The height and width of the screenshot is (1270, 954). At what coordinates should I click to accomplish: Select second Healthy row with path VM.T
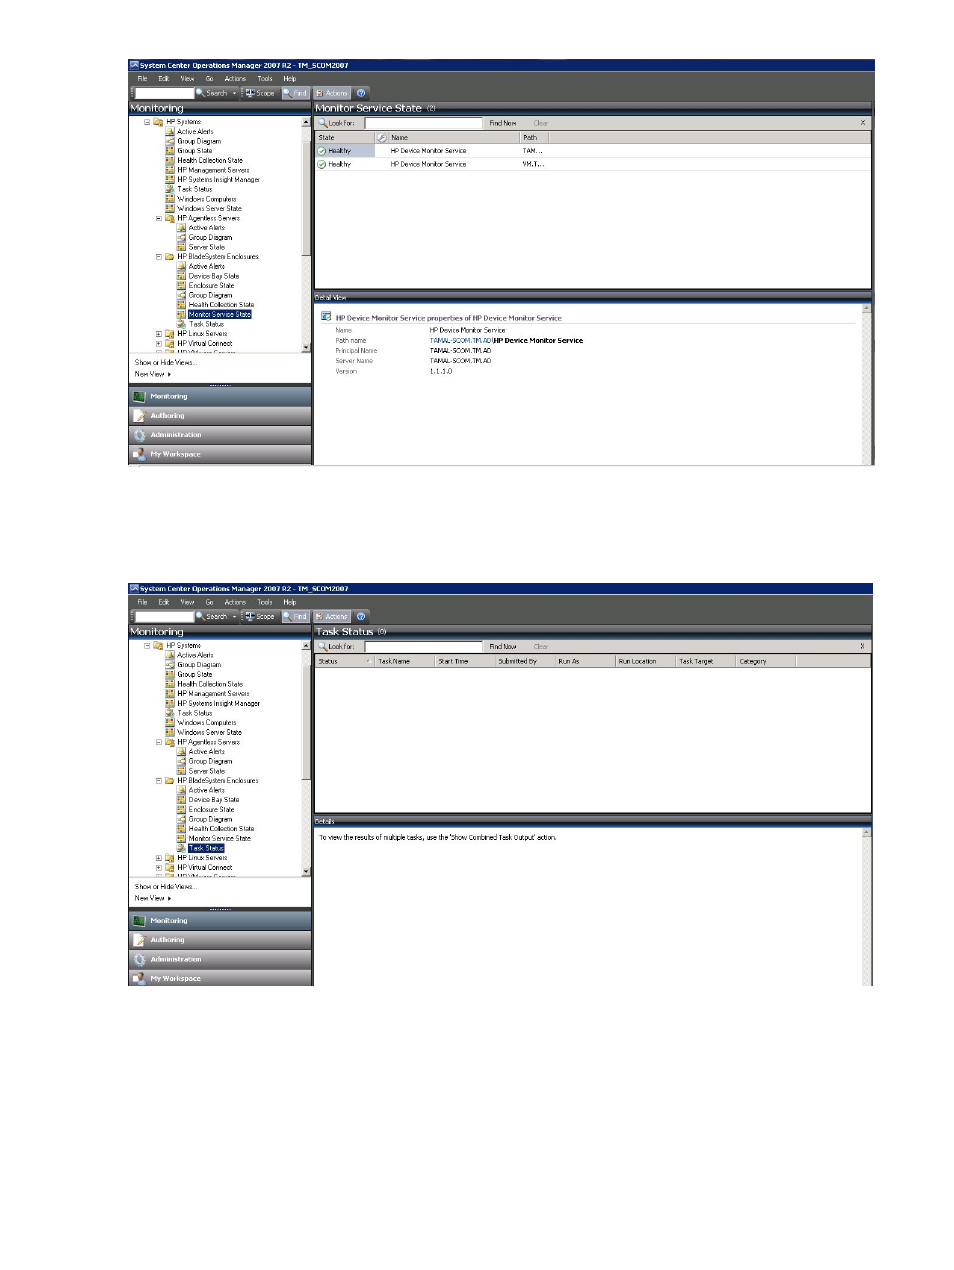pos(592,164)
